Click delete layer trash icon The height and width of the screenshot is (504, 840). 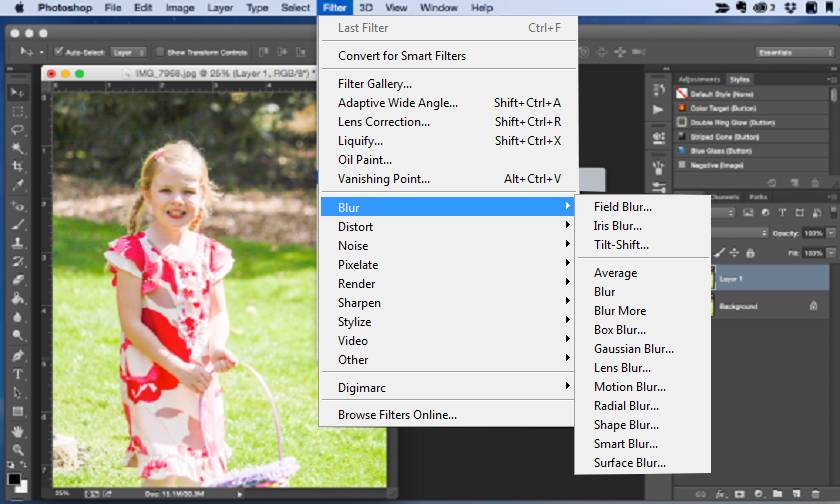pyautogui.click(x=815, y=494)
